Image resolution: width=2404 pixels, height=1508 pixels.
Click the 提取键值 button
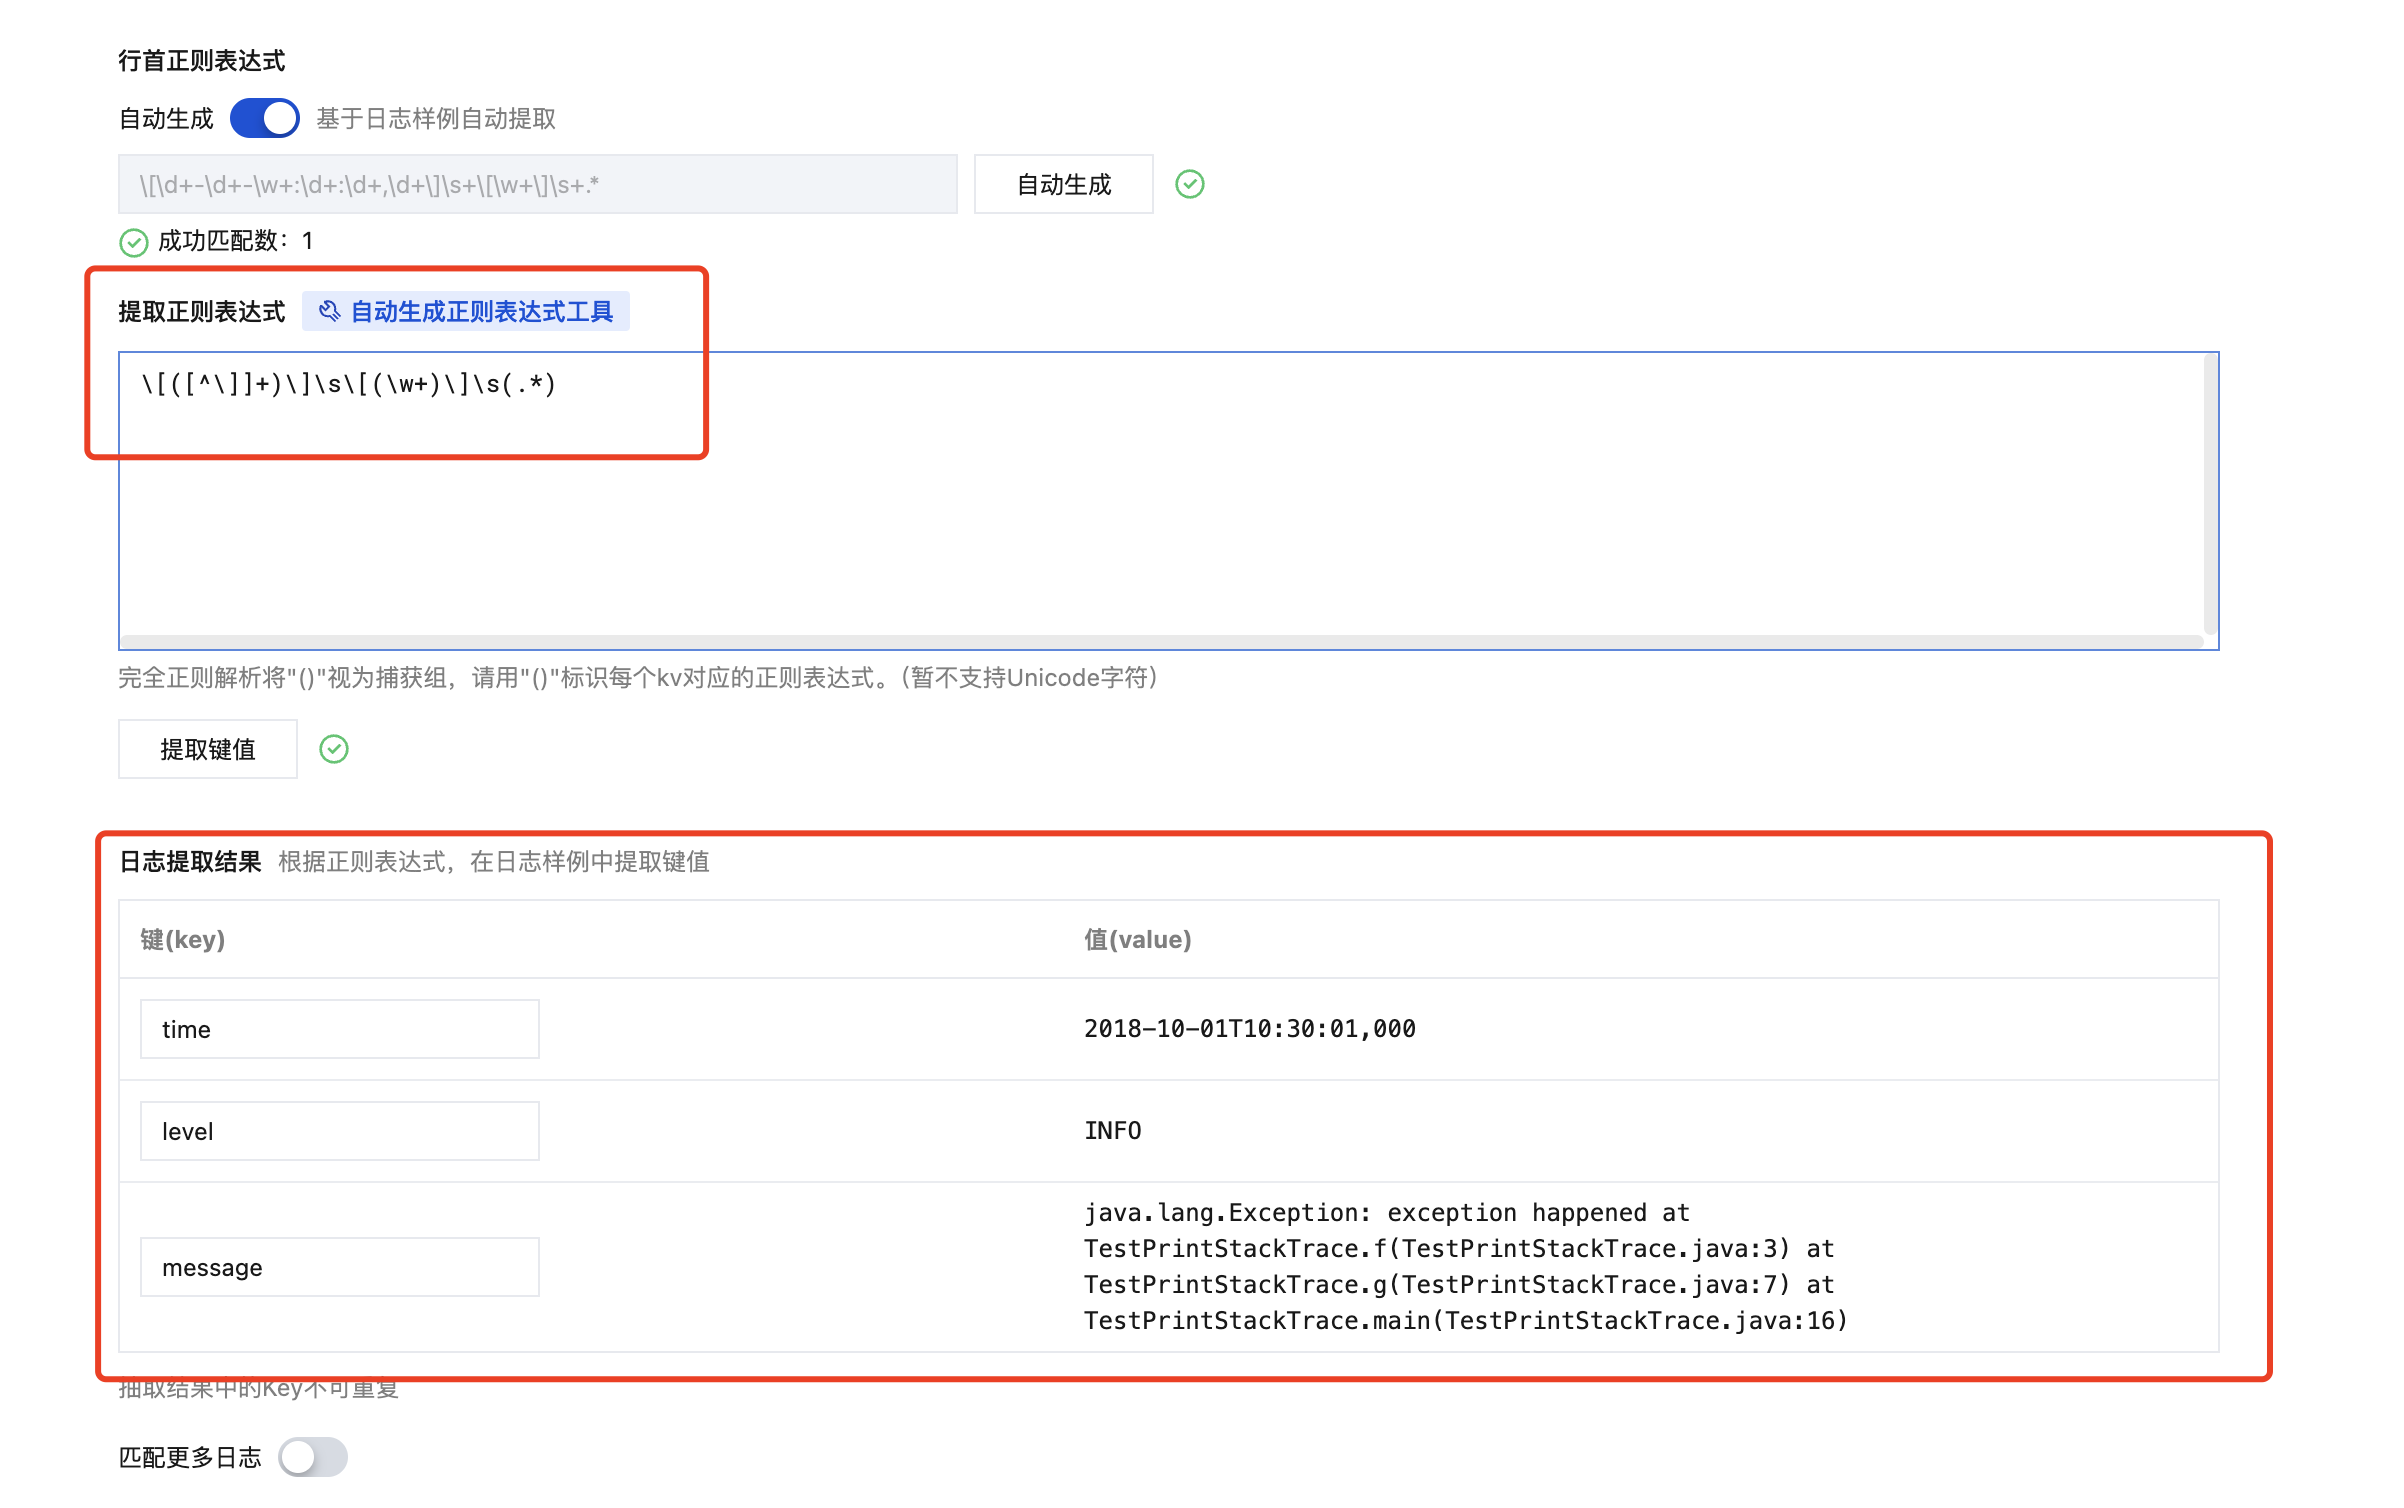(208, 749)
